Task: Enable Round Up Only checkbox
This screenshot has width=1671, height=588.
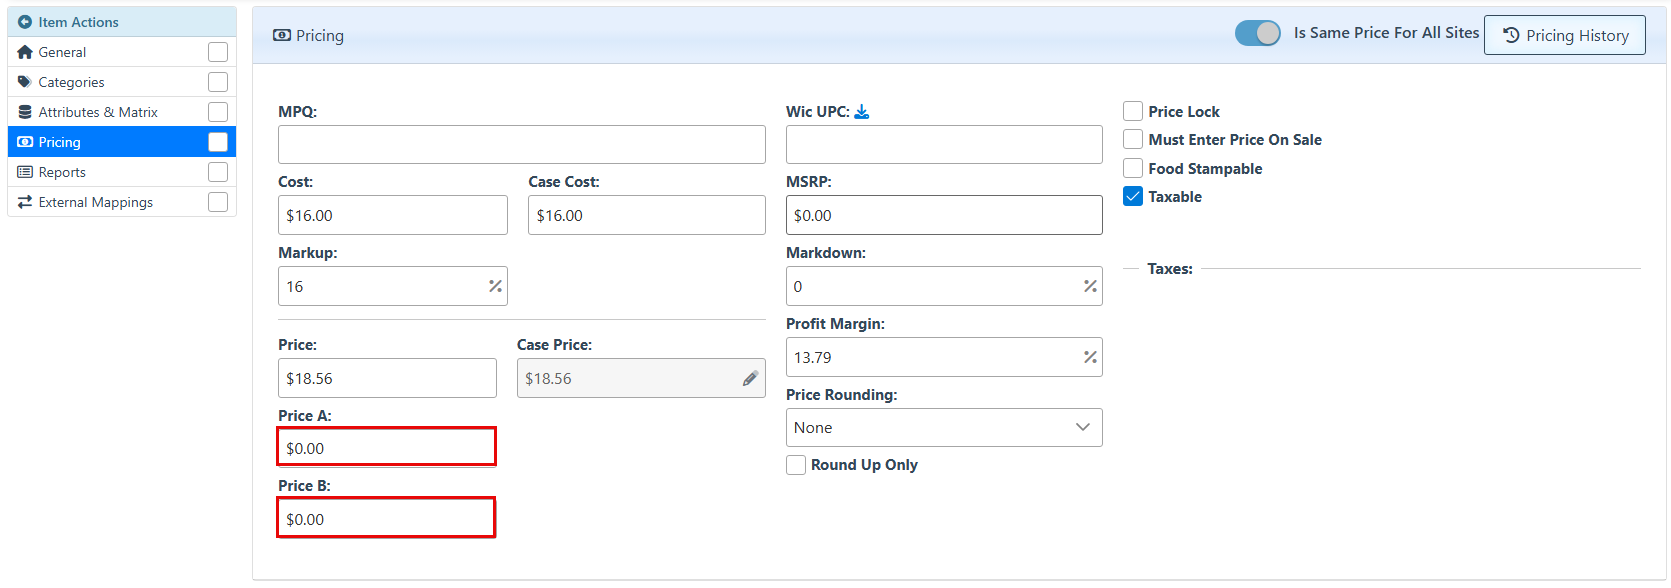Action: click(x=796, y=465)
